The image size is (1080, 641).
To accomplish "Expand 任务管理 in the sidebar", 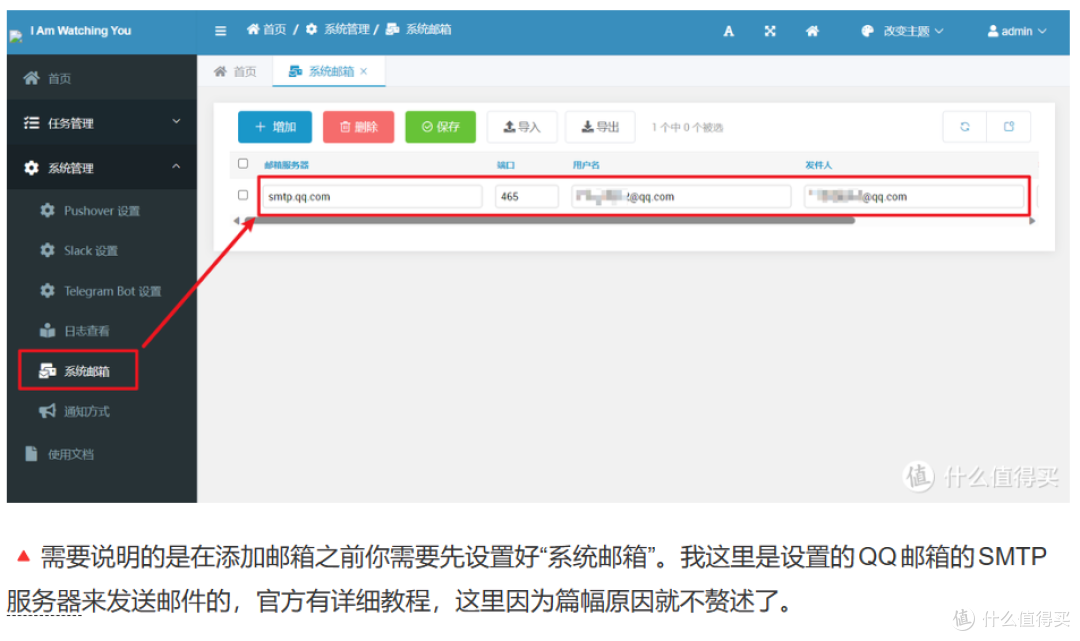I will tap(60, 122).
